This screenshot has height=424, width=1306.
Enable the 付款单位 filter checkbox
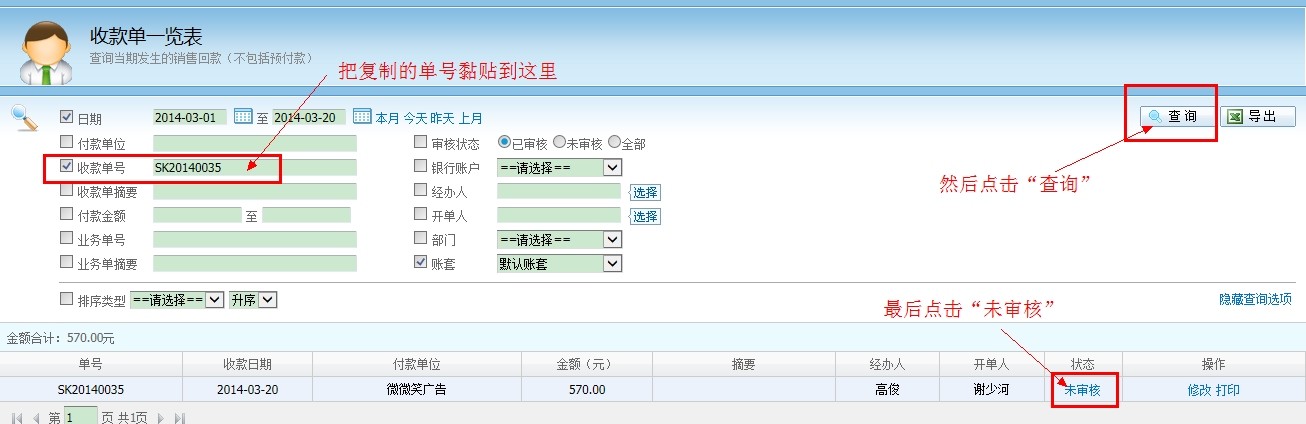click(67, 142)
